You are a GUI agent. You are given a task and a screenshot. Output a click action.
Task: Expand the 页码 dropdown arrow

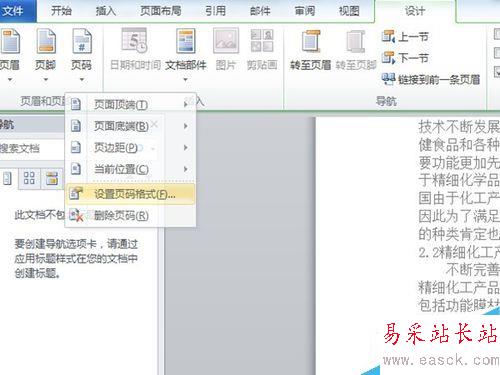click(81, 80)
